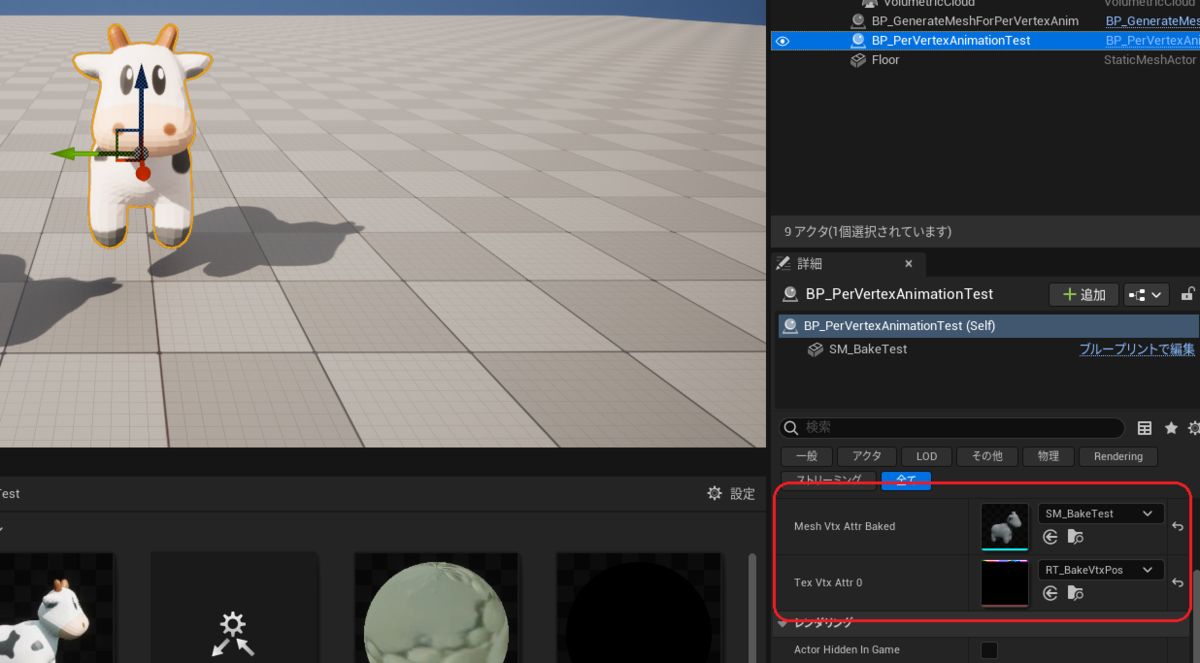Click the 追加 button to add a component
The image size is (1200, 663).
(x=1083, y=294)
